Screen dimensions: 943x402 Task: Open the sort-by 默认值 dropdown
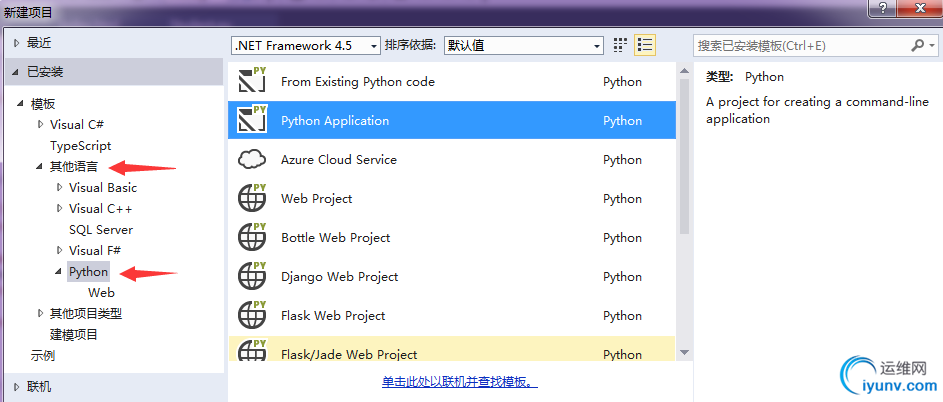tap(523, 46)
